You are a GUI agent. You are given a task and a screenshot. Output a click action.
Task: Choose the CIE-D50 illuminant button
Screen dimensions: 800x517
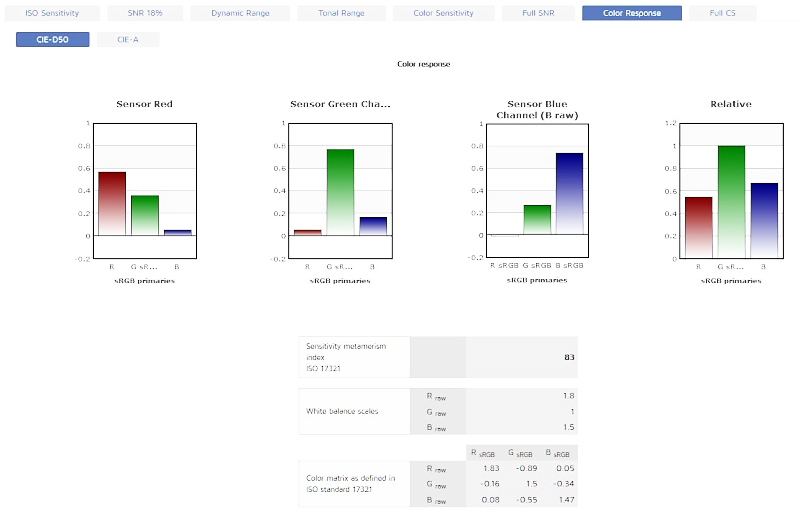tap(53, 39)
